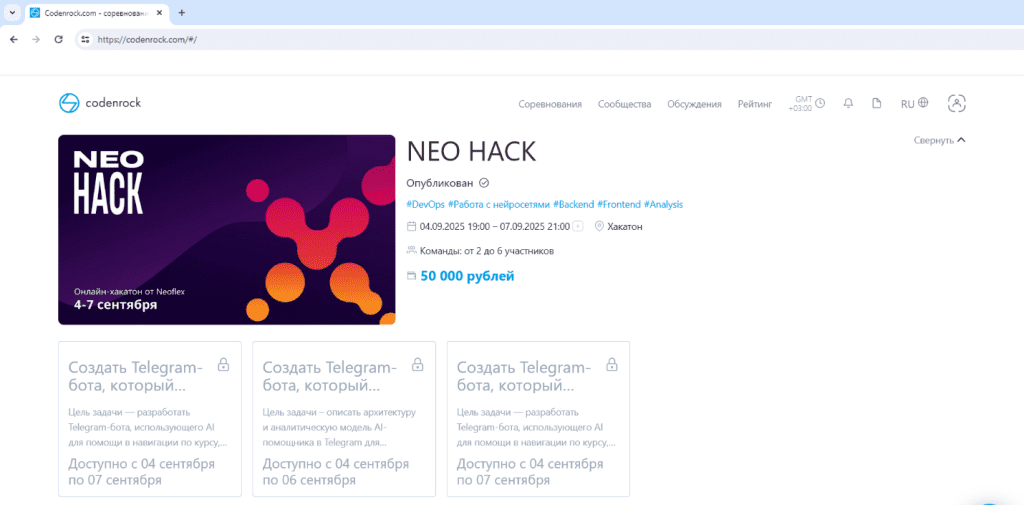Screen dimensions: 1024x505
Task: Click the lock icon on first task card
Action: (223, 365)
